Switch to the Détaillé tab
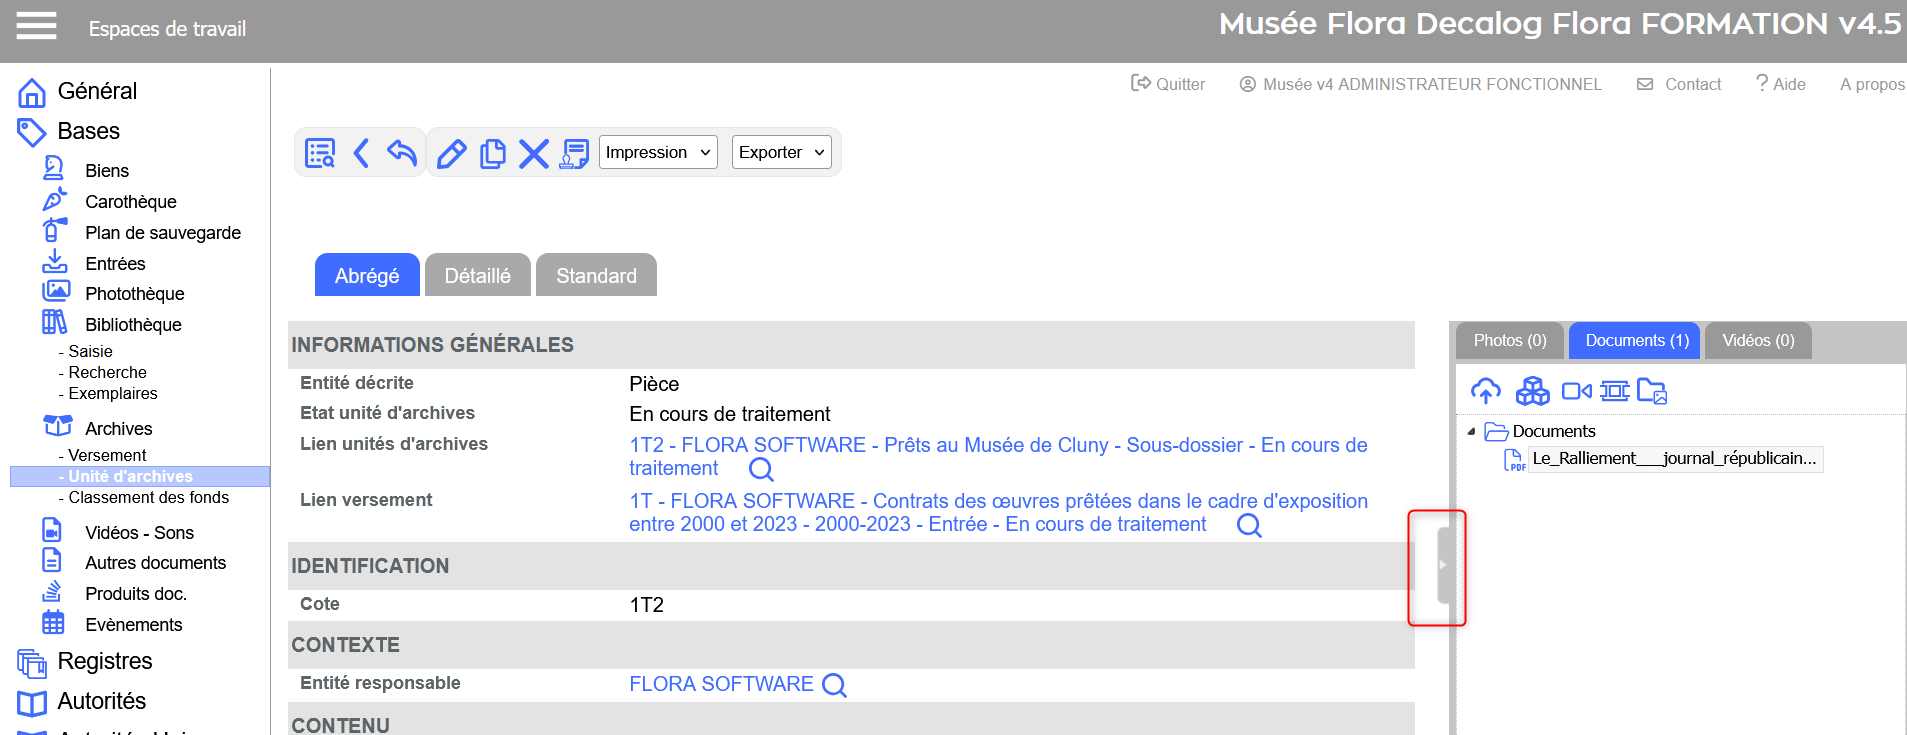Image resolution: width=1907 pixels, height=735 pixels. point(477,276)
